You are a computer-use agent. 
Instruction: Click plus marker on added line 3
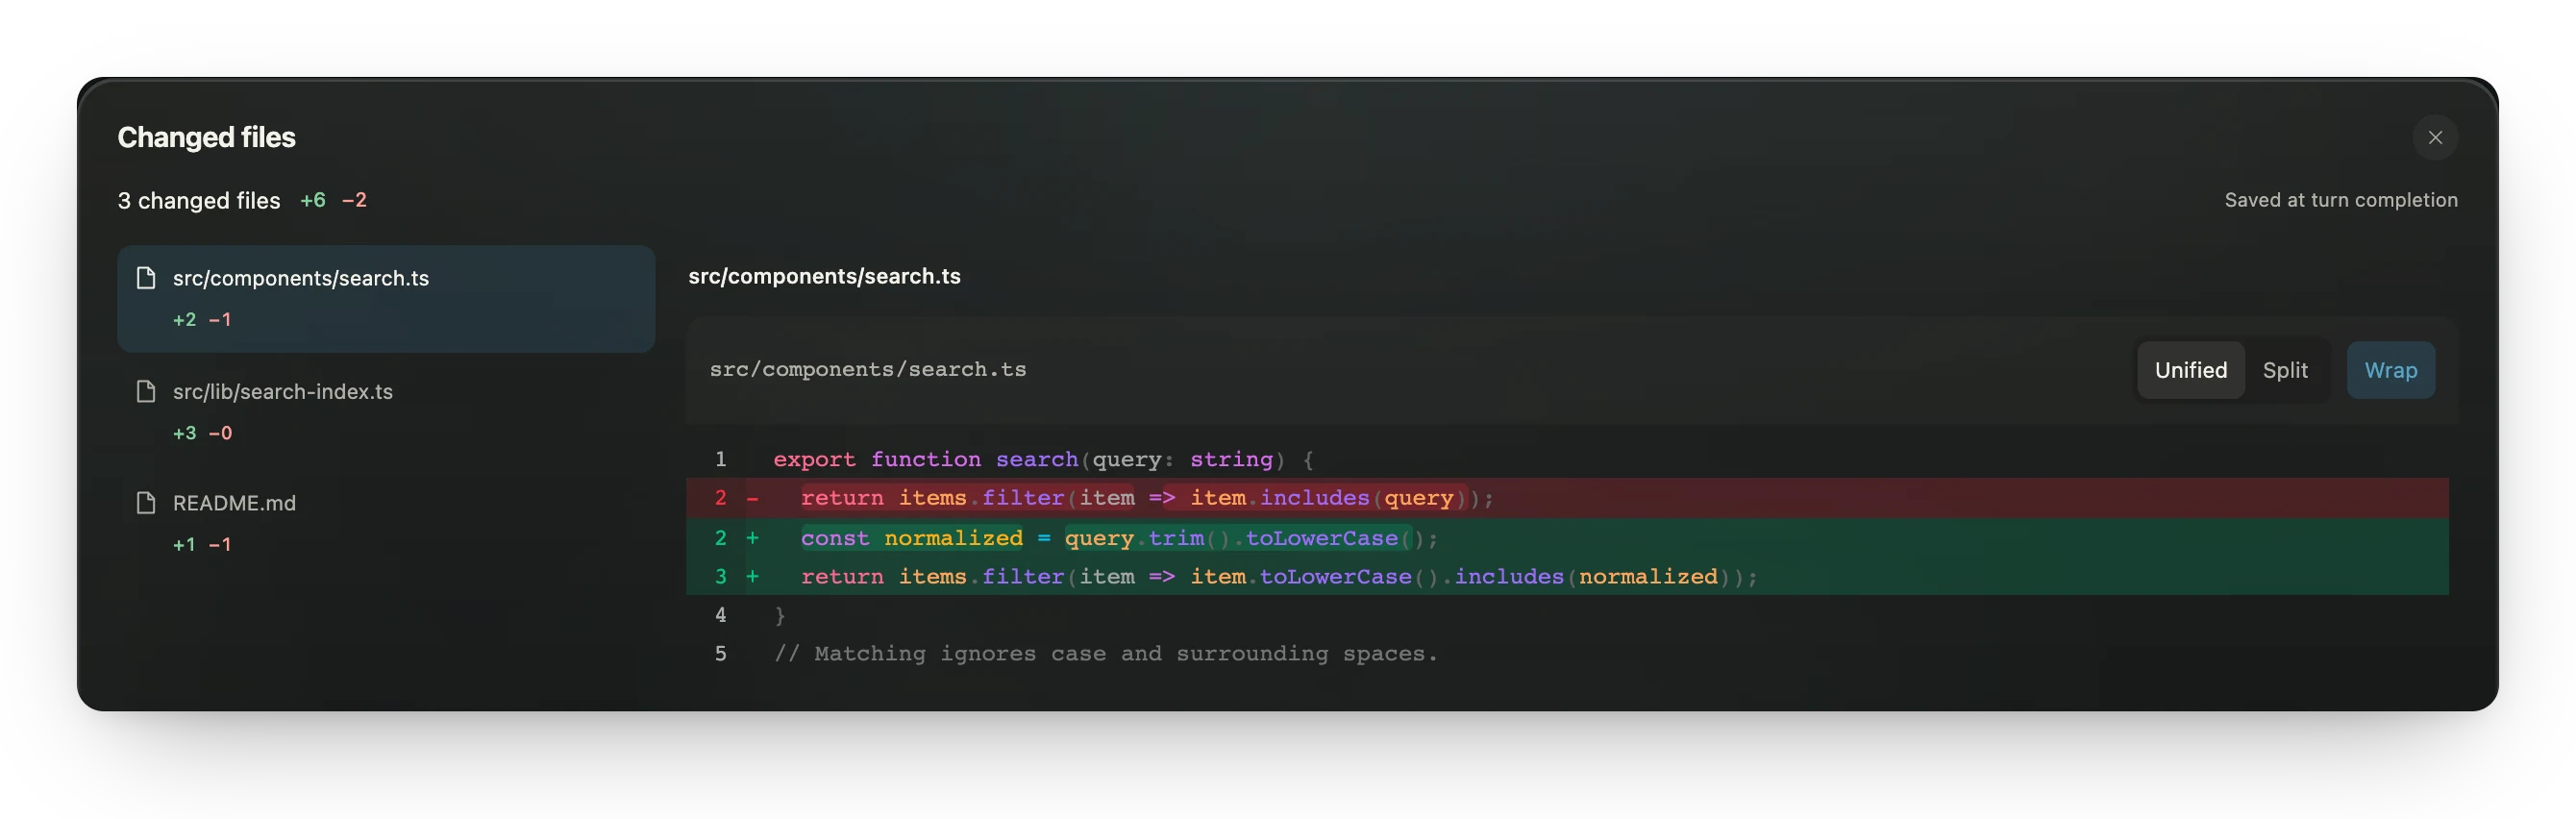coord(753,577)
